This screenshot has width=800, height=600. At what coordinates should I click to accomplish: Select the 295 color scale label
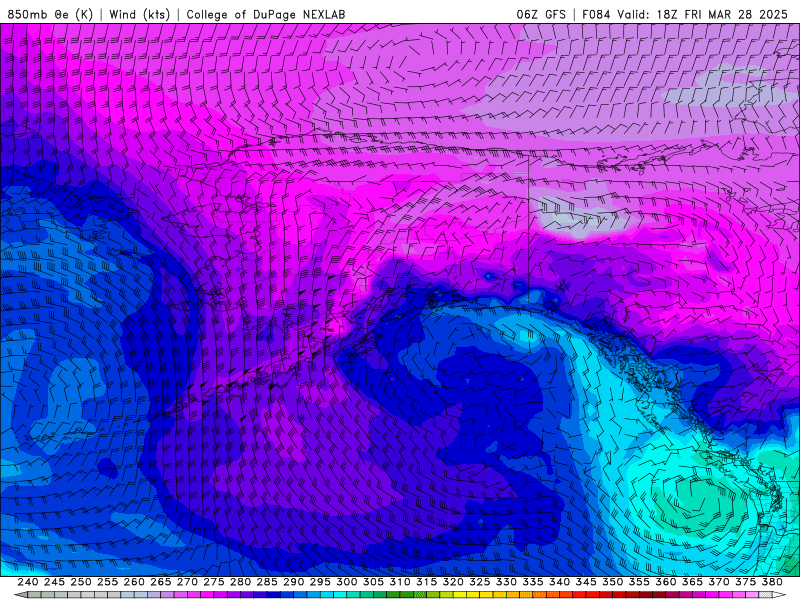tap(319, 582)
